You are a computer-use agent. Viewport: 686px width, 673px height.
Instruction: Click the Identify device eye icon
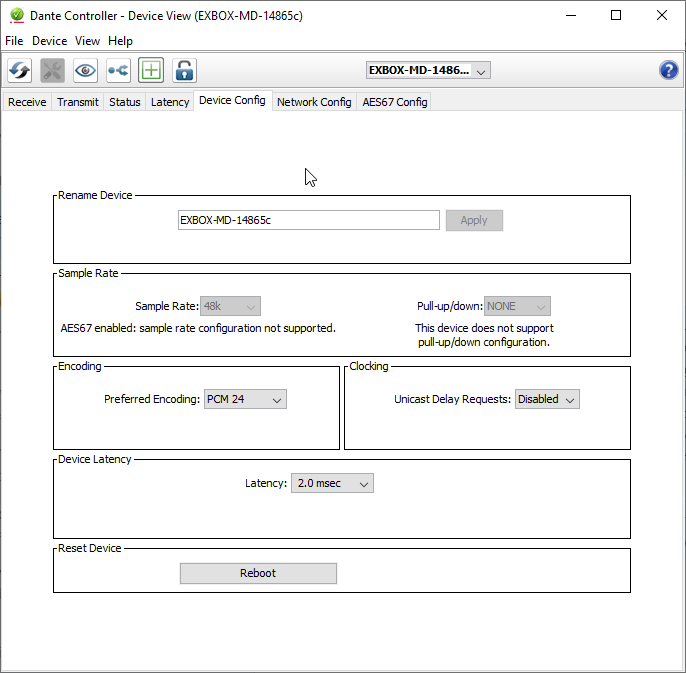point(85,70)
